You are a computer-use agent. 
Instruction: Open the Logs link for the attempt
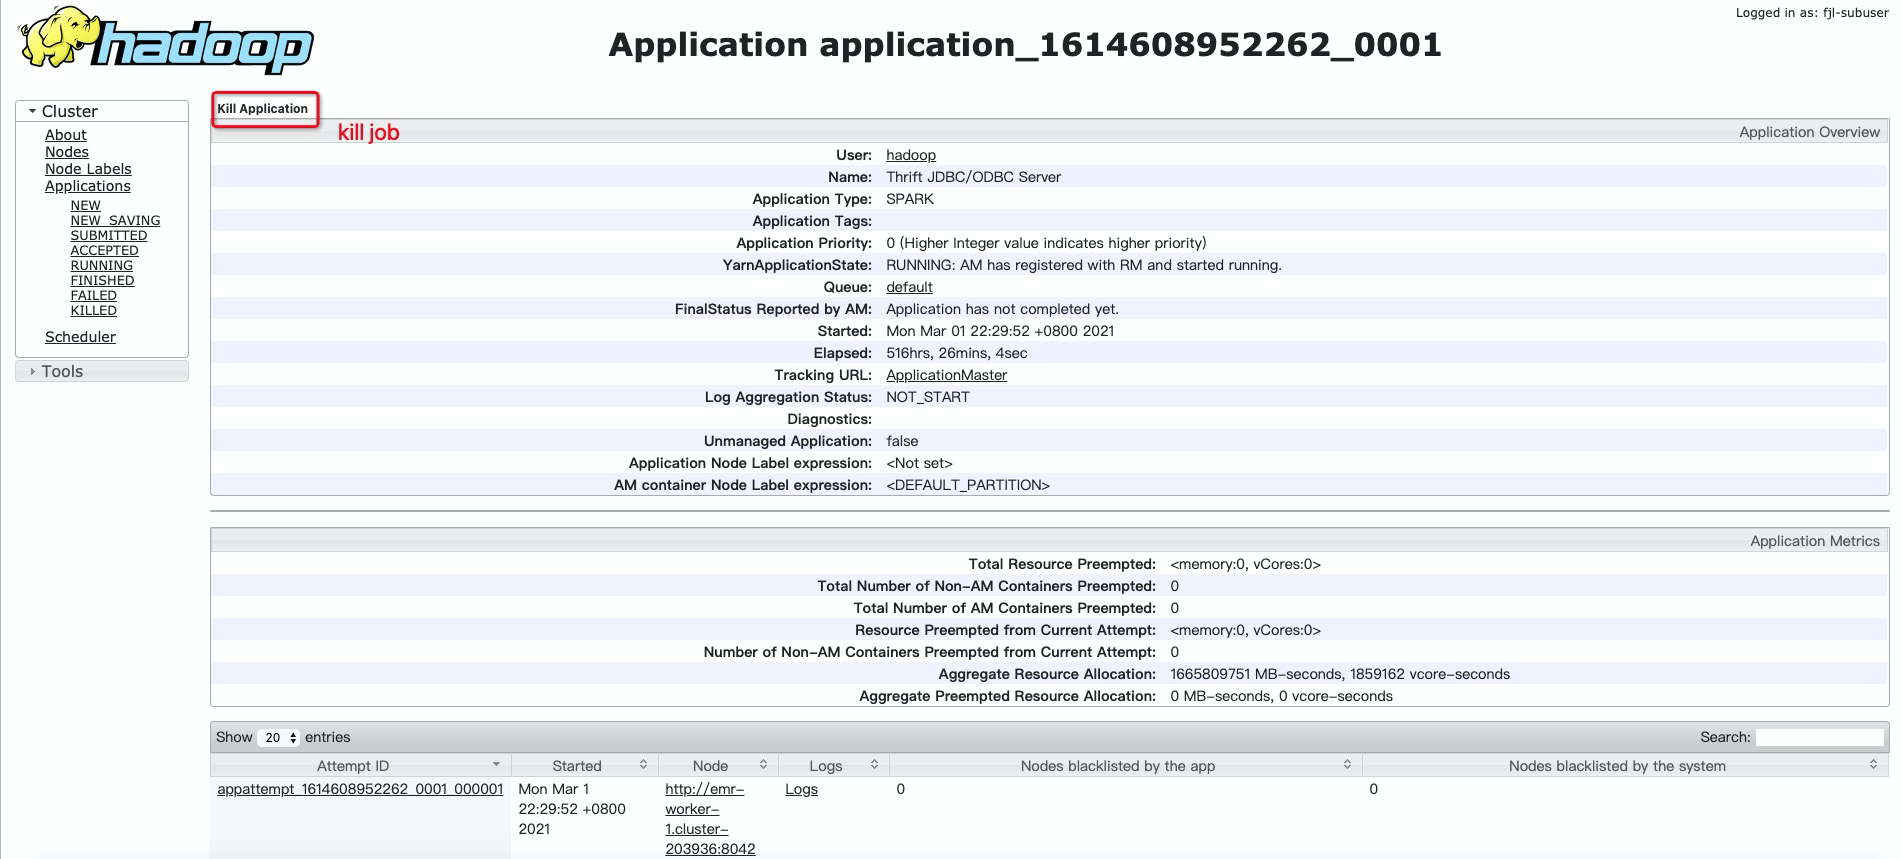[x=801, y=789]
